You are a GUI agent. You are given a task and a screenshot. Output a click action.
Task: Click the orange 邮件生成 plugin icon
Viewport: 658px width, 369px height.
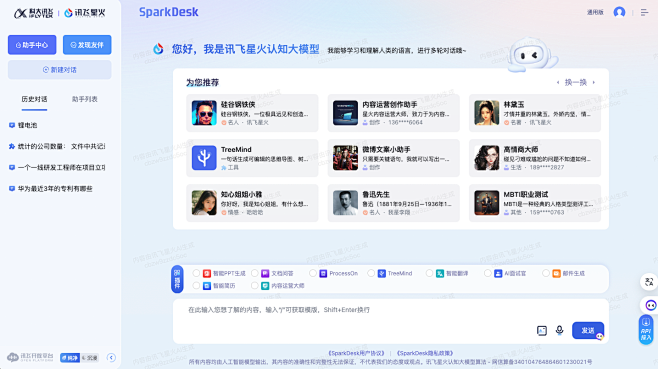point(556,273)
